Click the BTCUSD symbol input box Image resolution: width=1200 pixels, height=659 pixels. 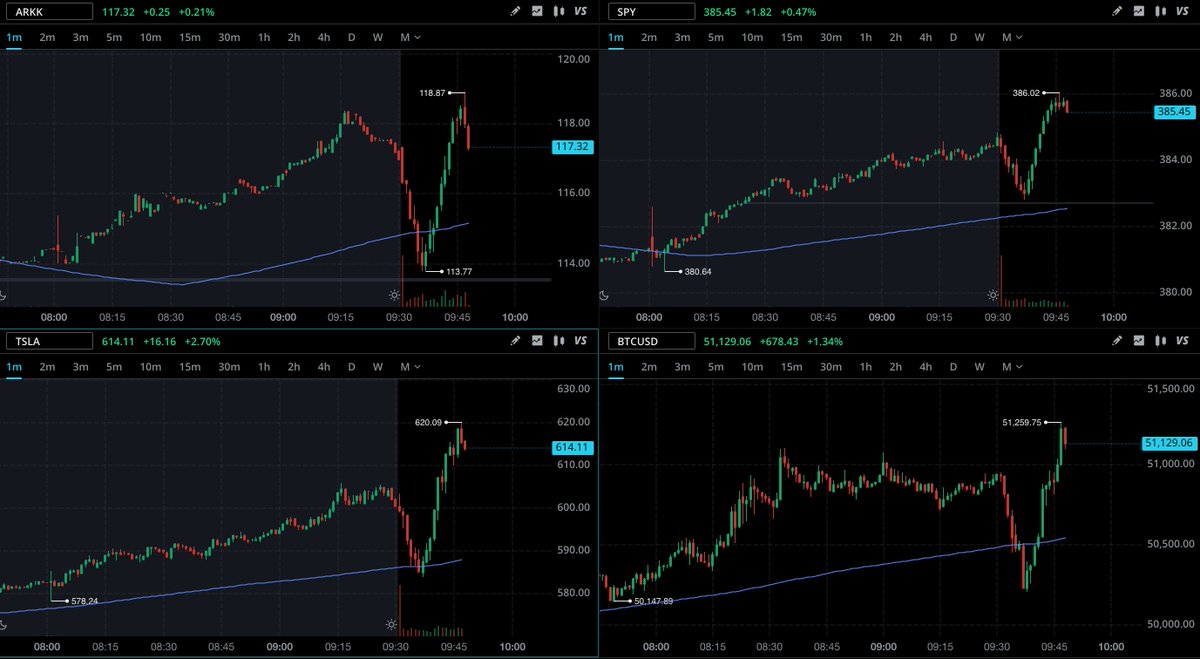click(x=651, y=341)
